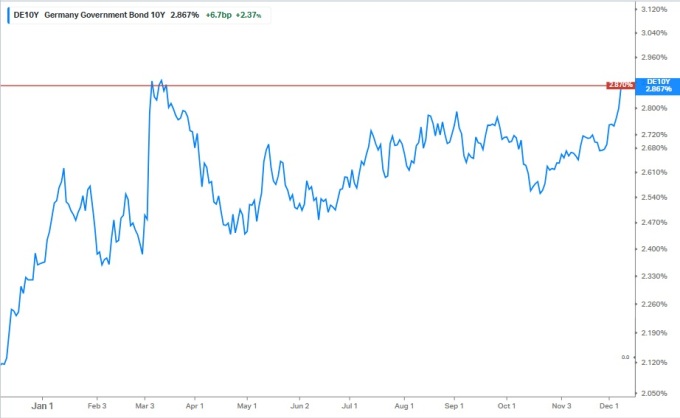Click the red horizontal level line

point(300,86)
